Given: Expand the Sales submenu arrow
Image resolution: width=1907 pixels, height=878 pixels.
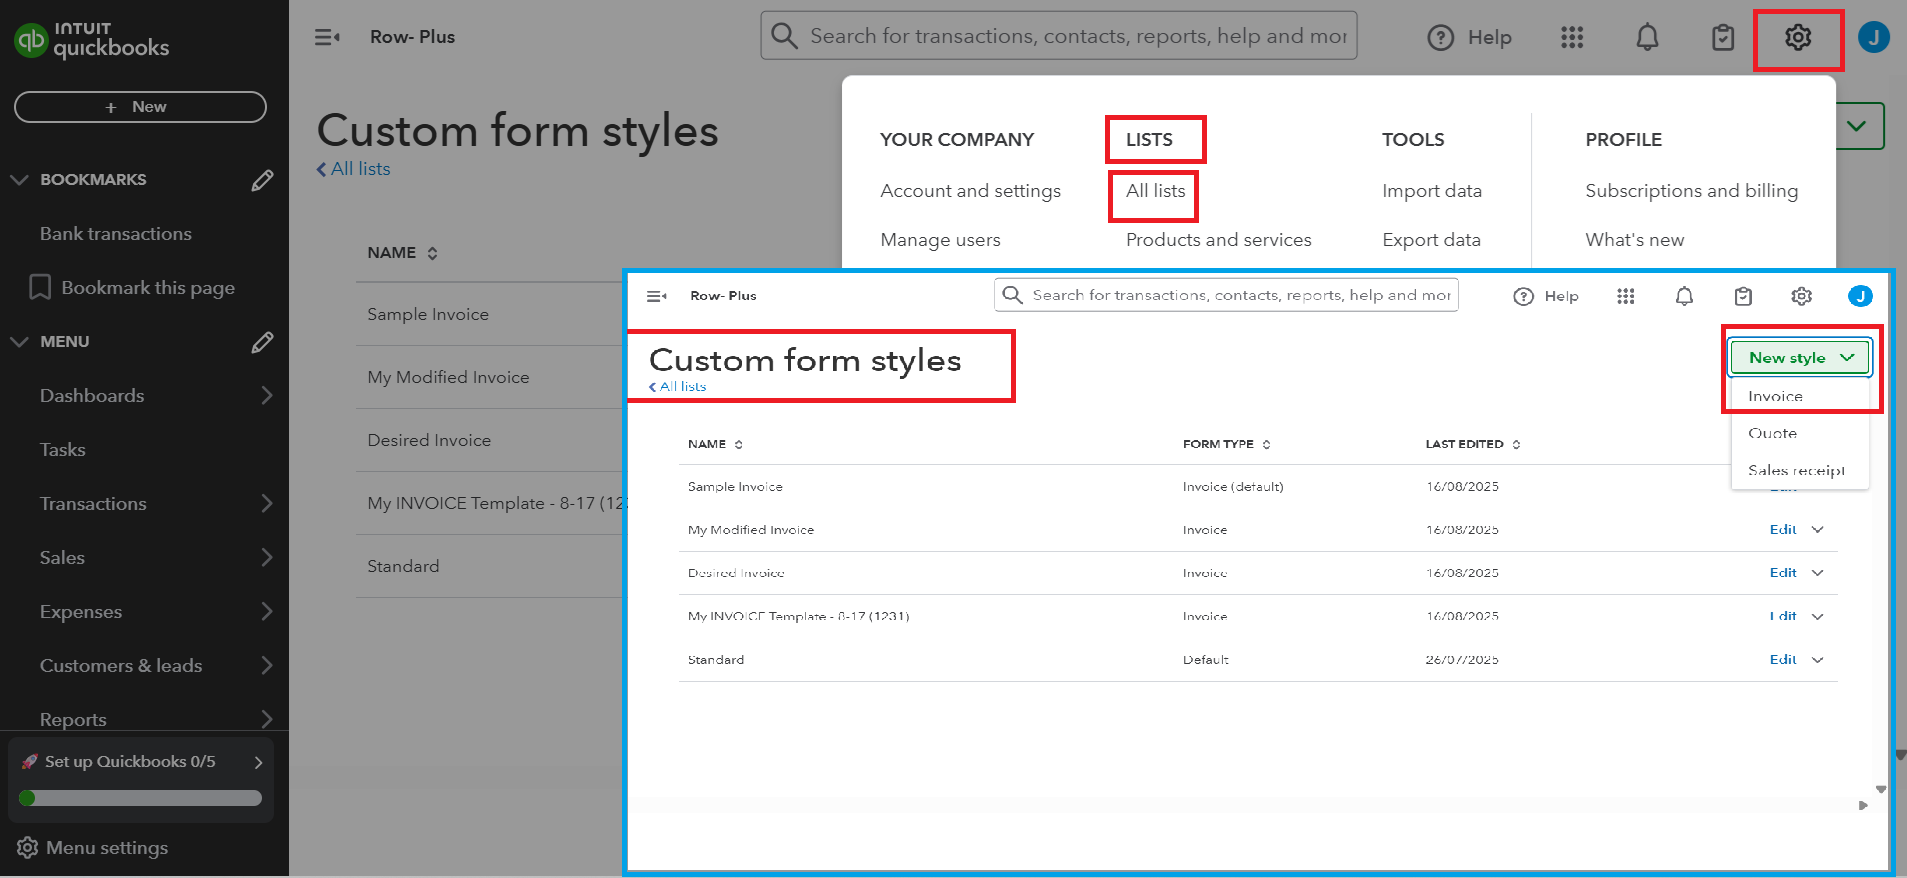Looking at the screenshot, I should (266, 558).
